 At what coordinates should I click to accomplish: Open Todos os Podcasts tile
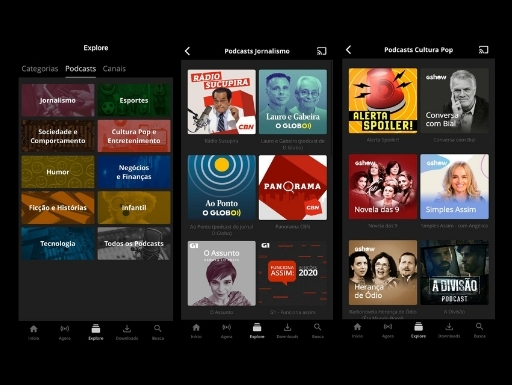coord(134,243)
